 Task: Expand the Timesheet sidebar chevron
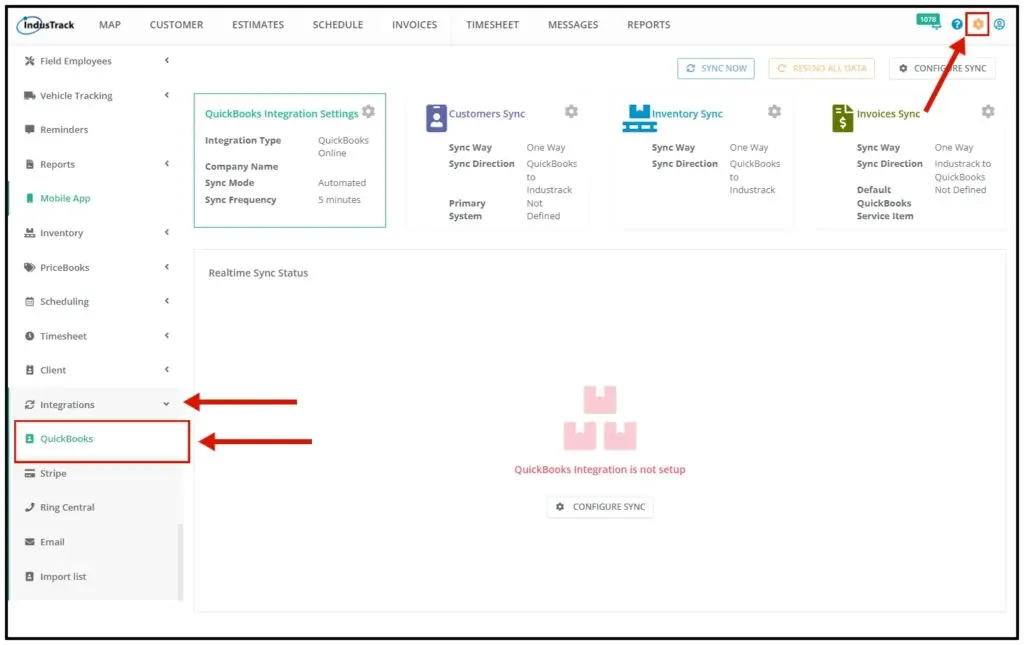click(167, 336)
